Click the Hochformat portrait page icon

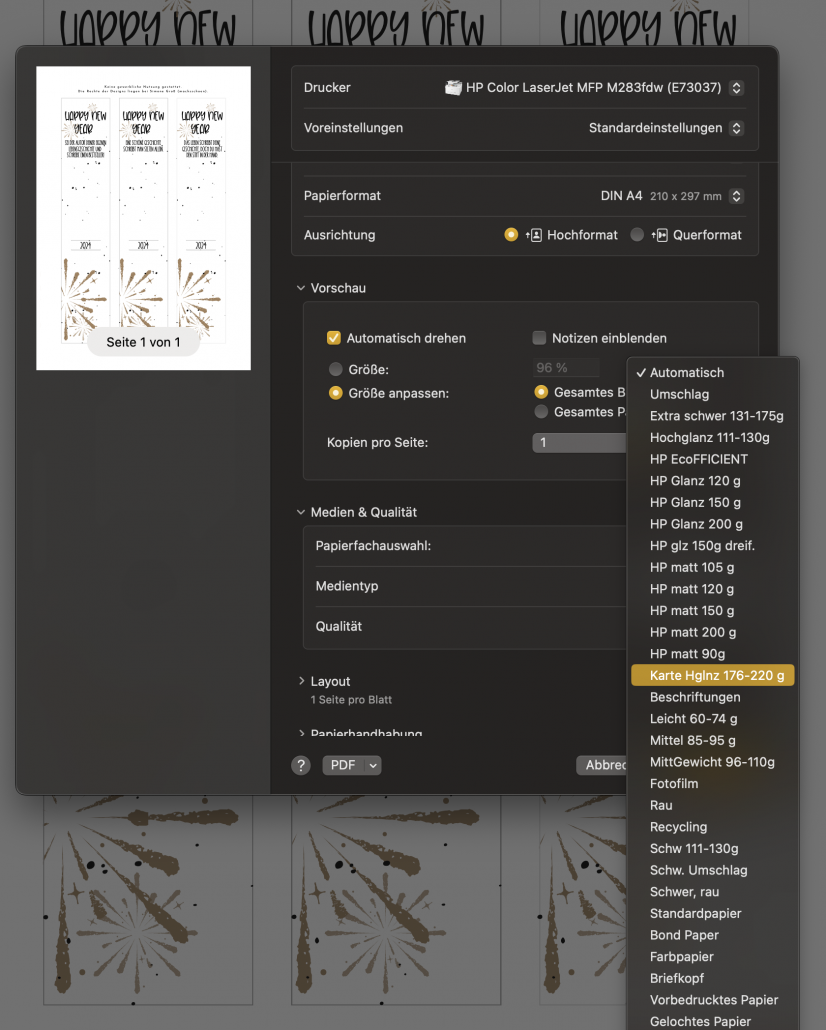pos(534,235)
